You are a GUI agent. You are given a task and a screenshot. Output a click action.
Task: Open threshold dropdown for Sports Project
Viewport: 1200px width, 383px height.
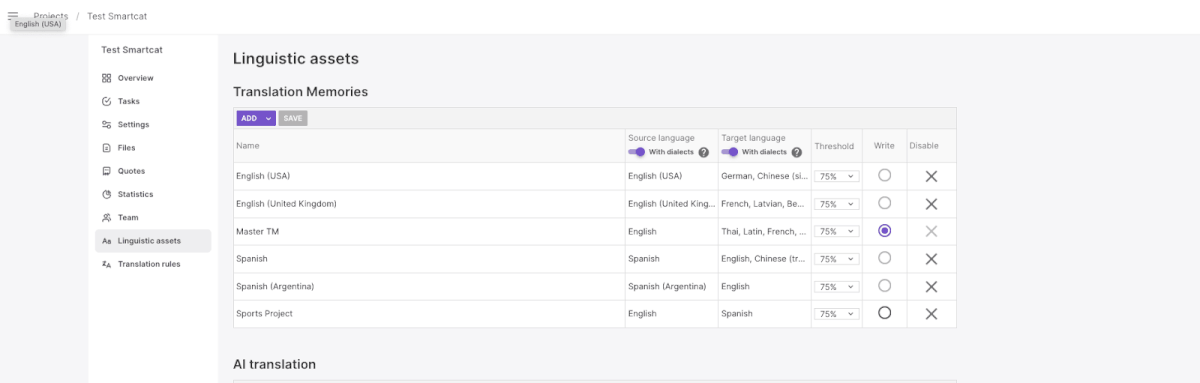pyautogui.click(x=836, y=314)
